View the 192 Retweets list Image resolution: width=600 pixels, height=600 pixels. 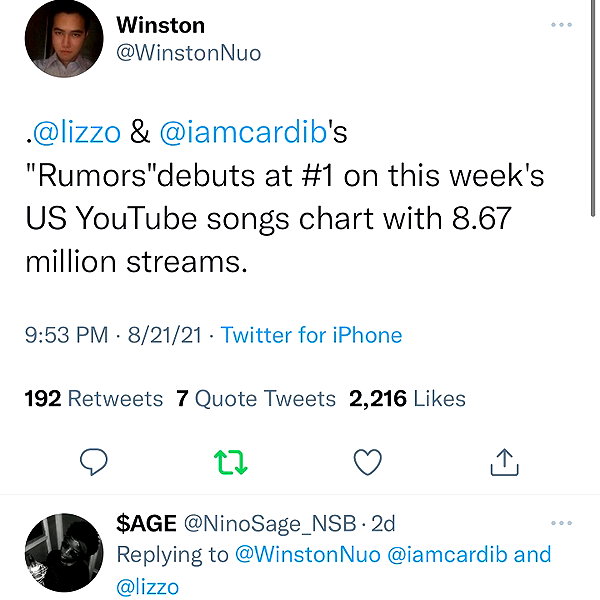coord(94,398)
